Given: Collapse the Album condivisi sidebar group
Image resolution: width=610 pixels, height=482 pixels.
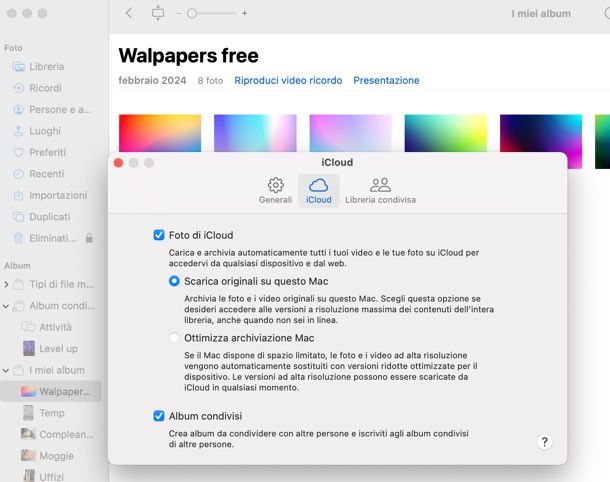Looking at the screenshot, I should [6, 306].
